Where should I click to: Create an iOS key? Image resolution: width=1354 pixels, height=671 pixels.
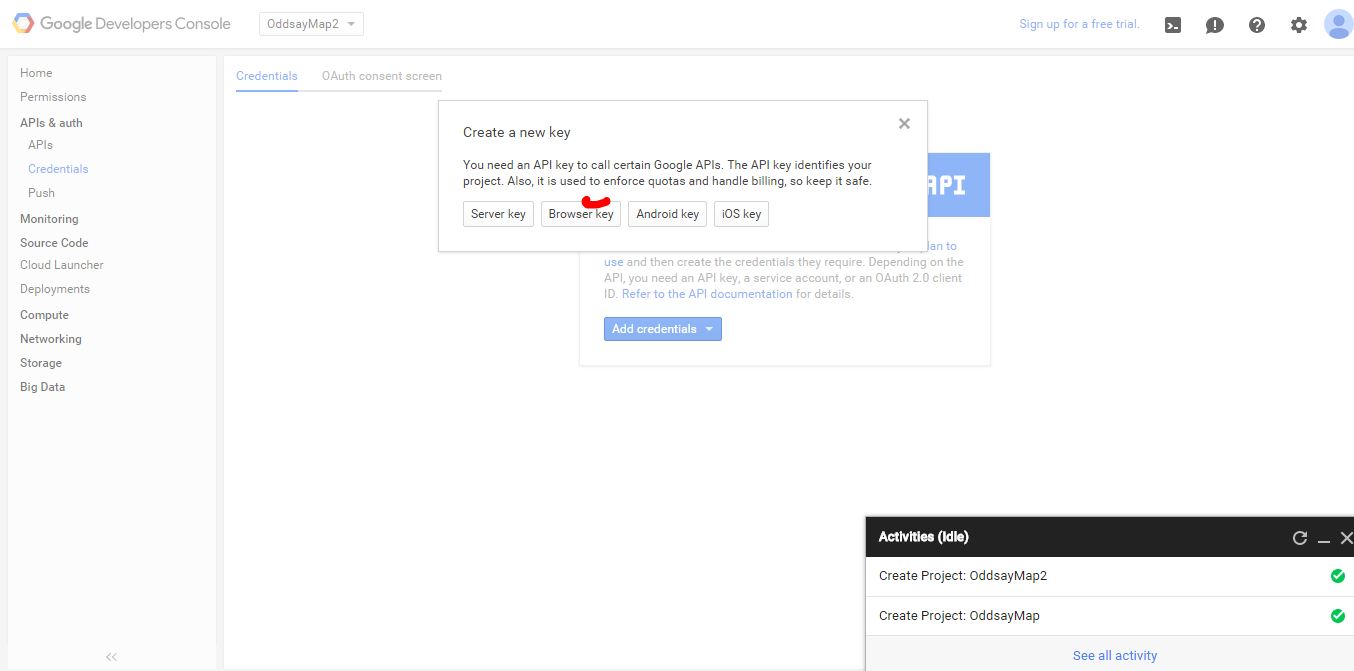pos(741,213)
